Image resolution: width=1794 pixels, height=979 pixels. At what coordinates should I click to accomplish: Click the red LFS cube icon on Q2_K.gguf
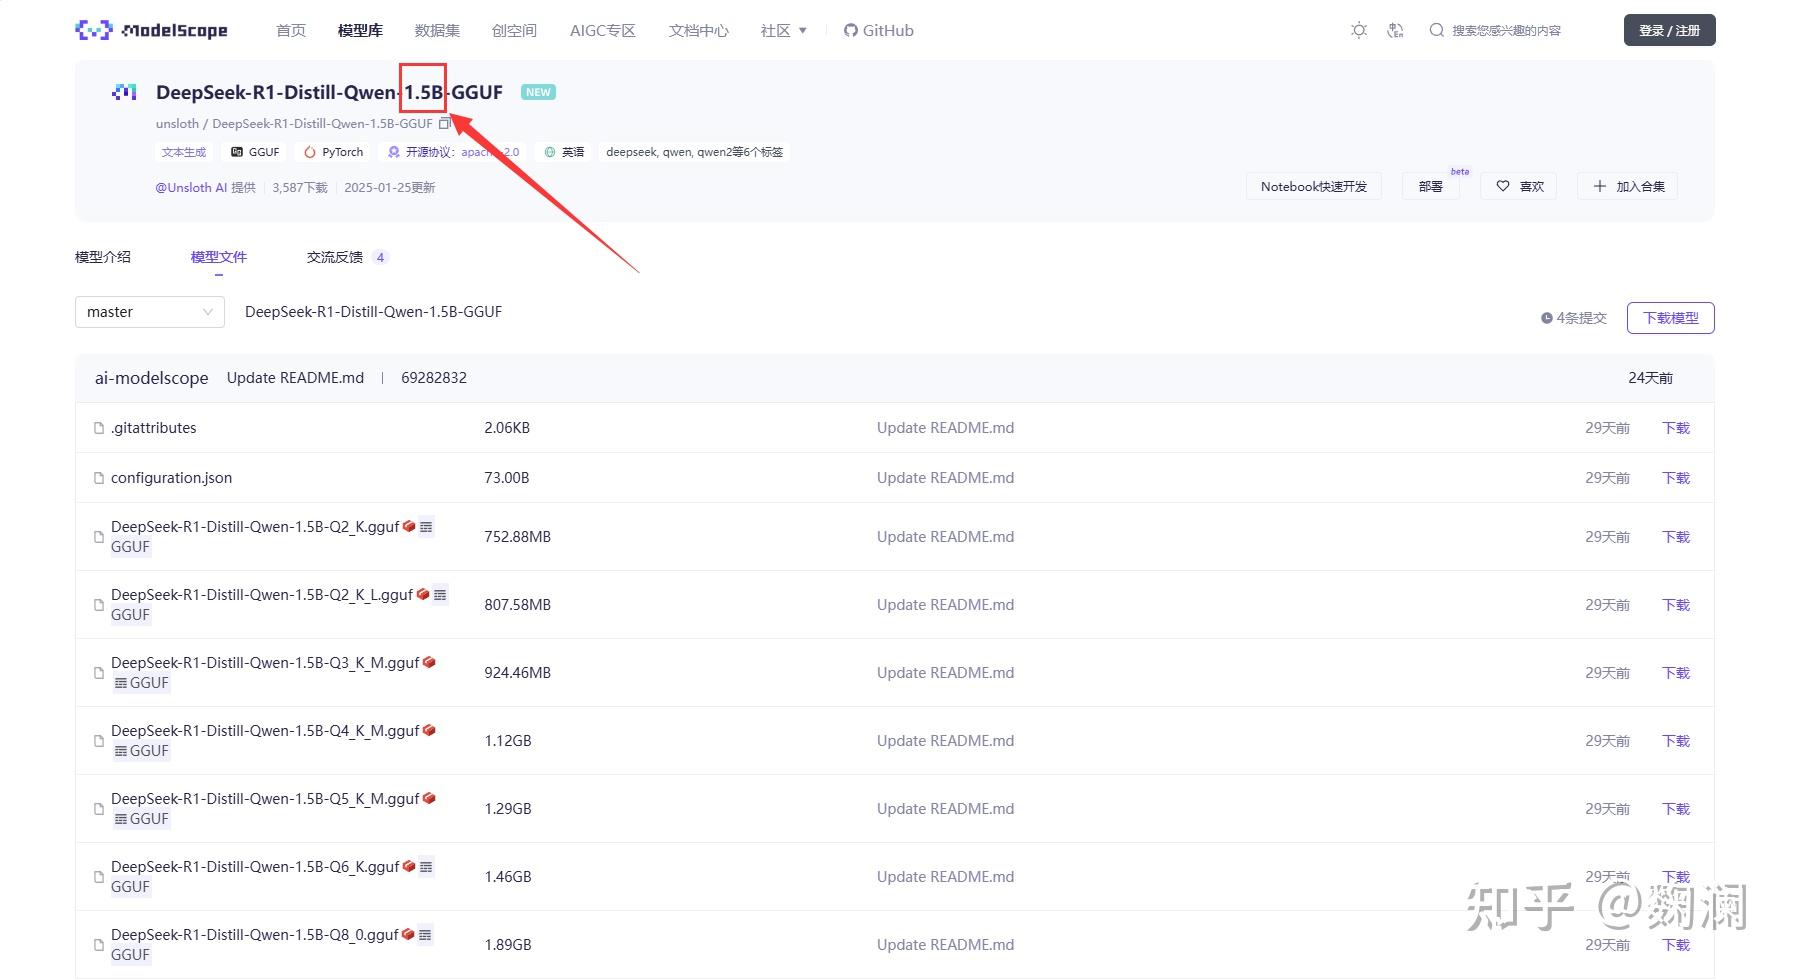click(x=409, y=526)
